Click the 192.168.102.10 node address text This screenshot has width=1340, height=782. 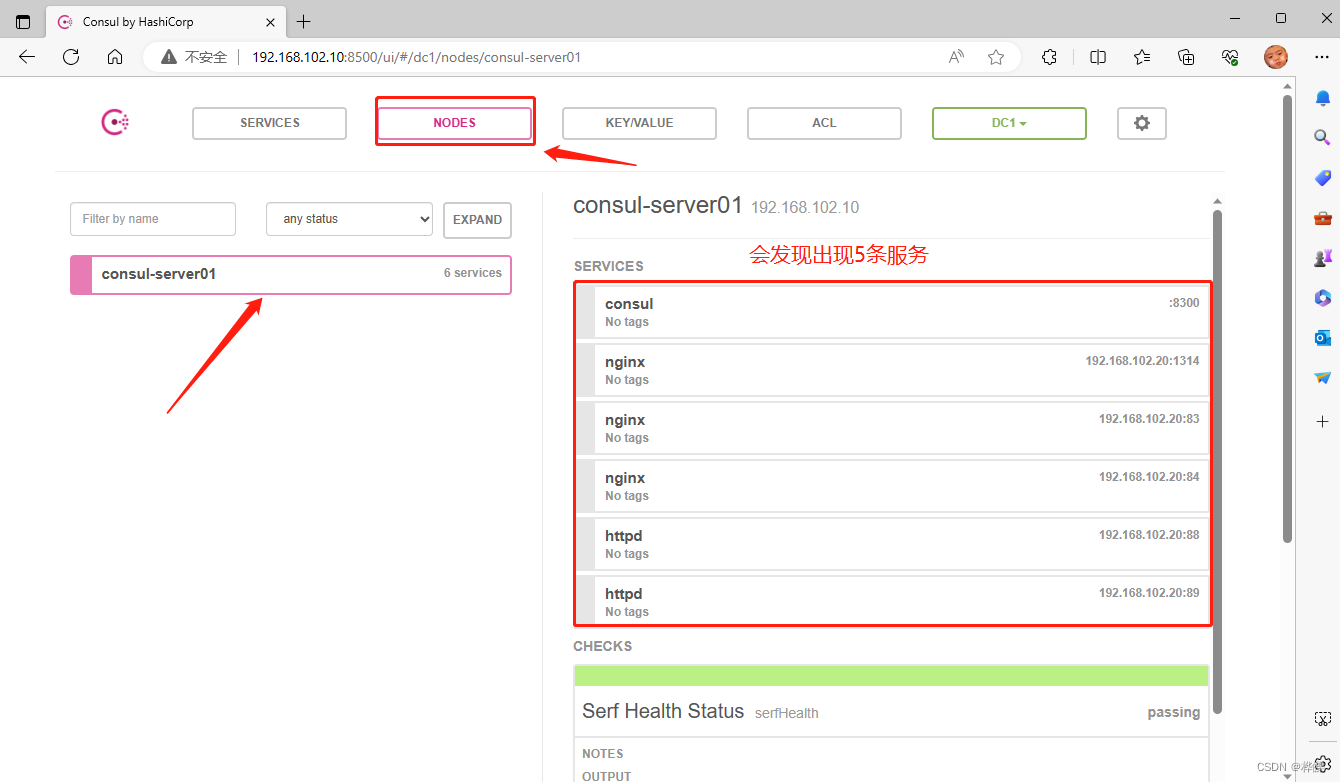pos(805,207)
